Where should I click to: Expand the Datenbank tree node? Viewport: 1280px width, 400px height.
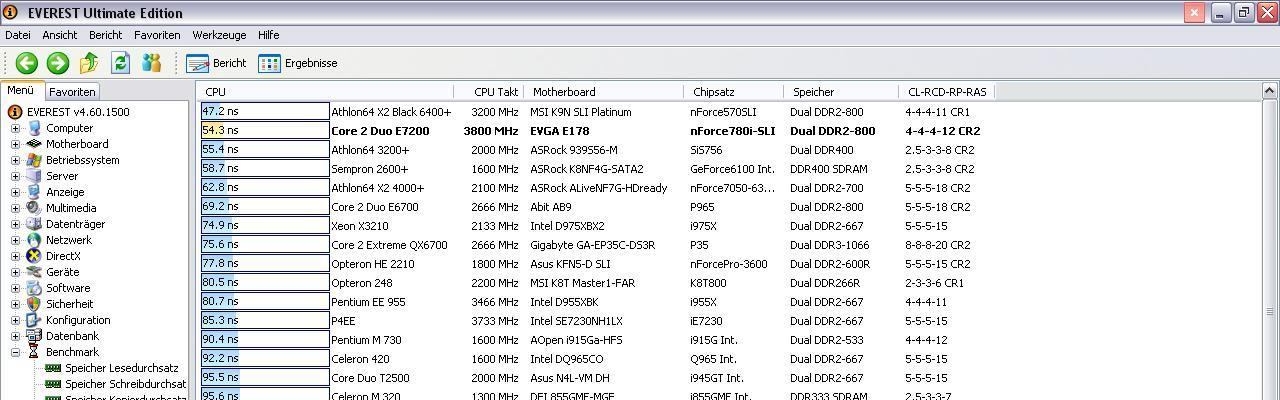click(15, 336)
